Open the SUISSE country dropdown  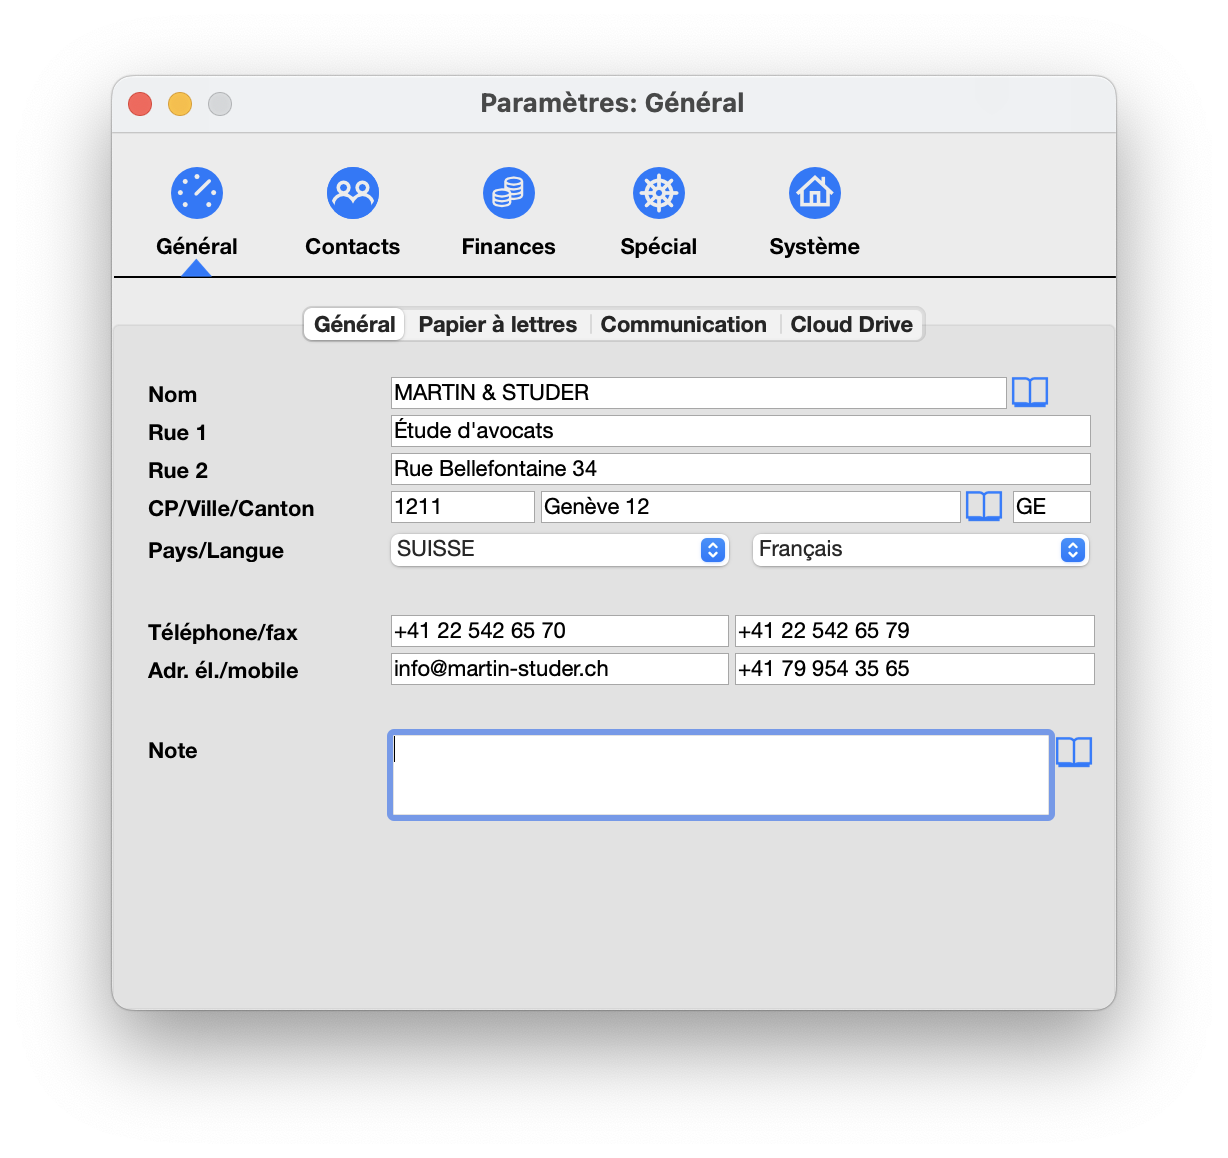[559, 549]
